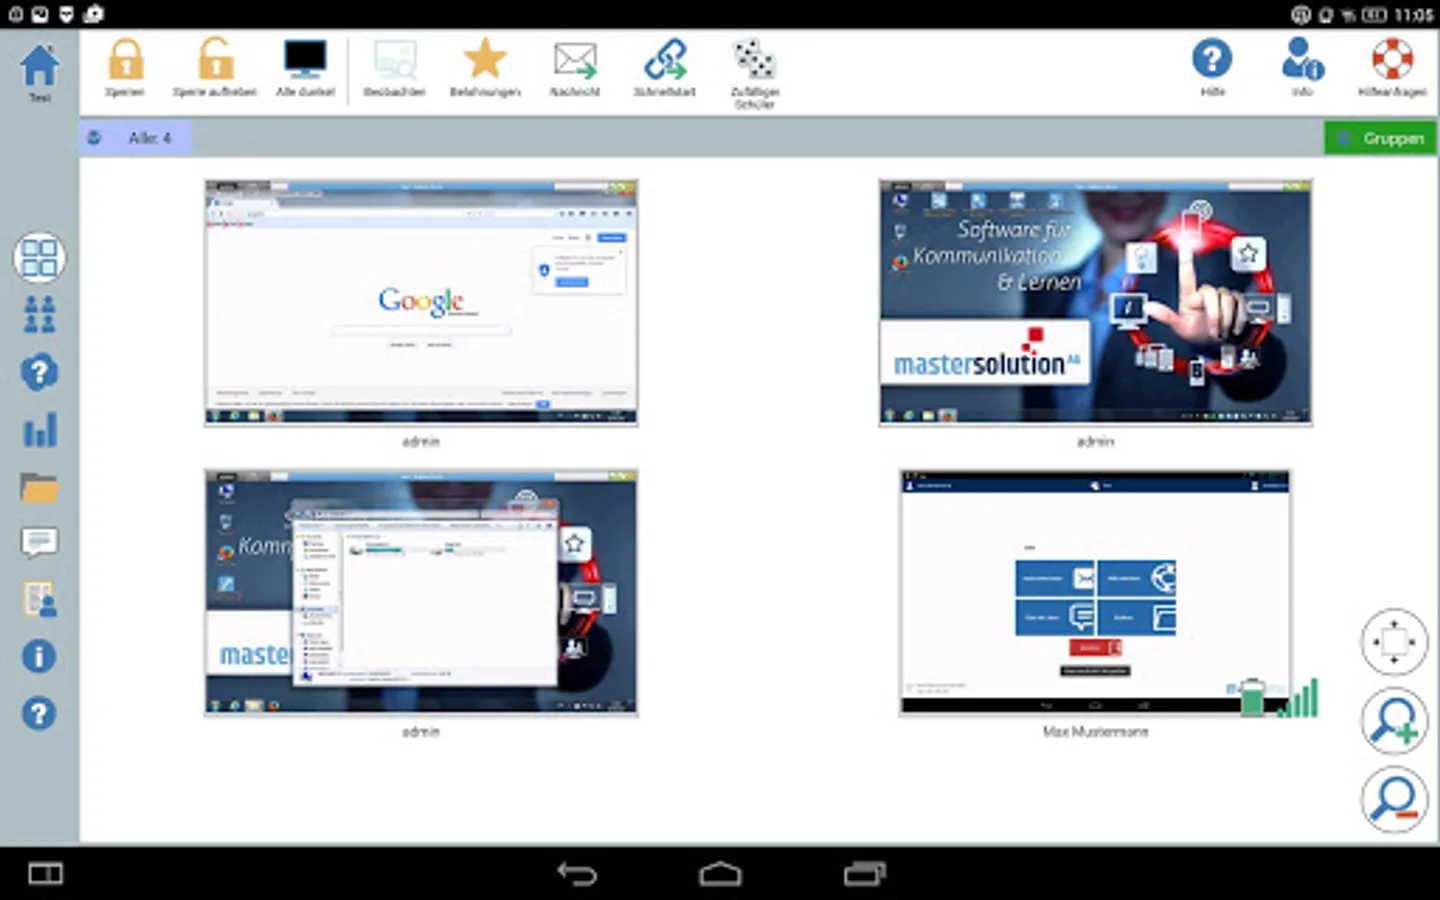
Task: Open the folder icon in sidebar
Action: pyautogui.click(x=39, y=488)
